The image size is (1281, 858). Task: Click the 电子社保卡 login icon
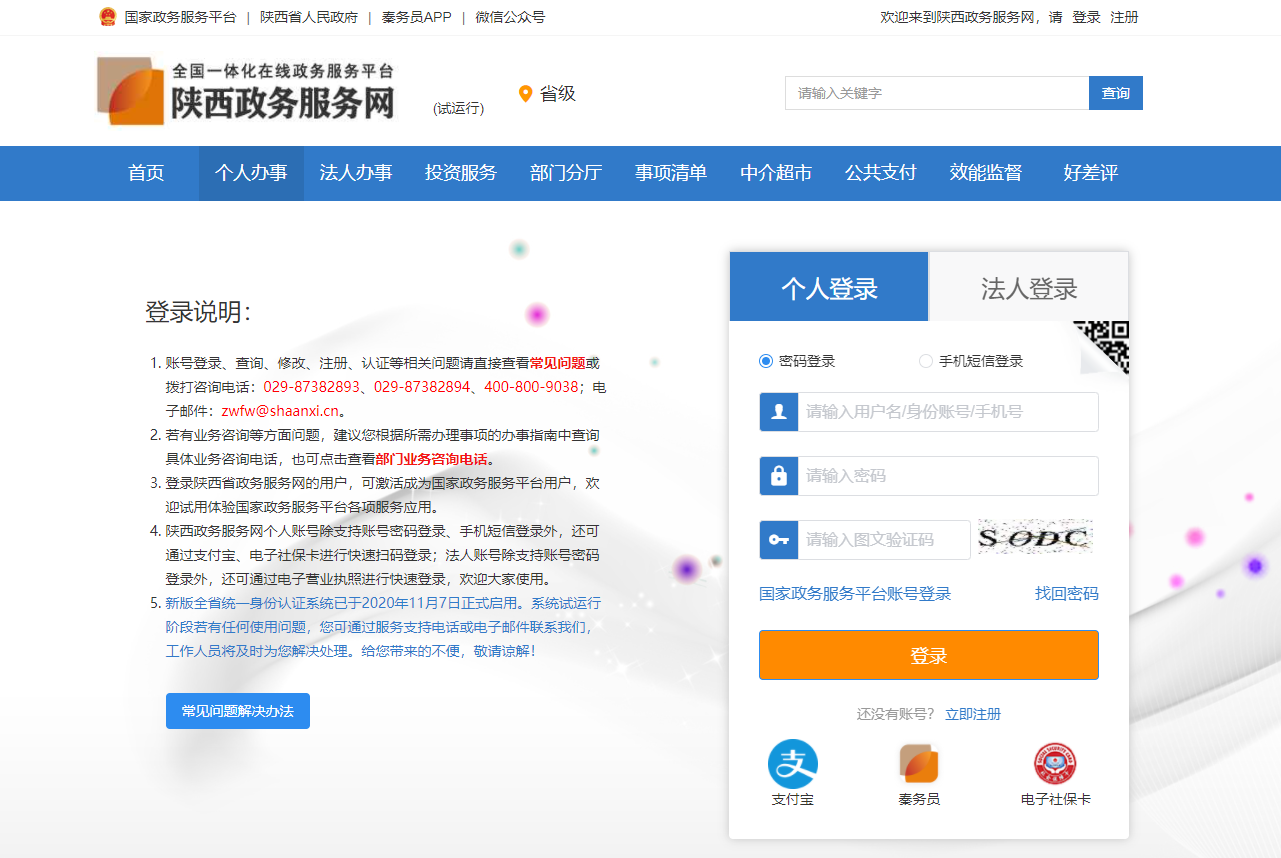pos(1055,765)
